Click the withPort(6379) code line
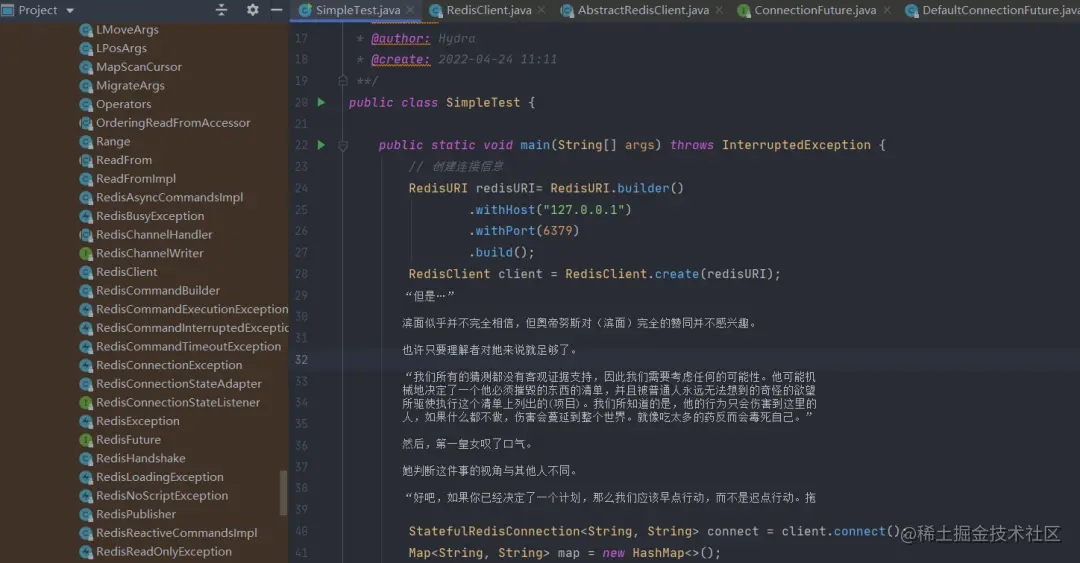This screenshot has height=563, width=1080. point(523,231)
